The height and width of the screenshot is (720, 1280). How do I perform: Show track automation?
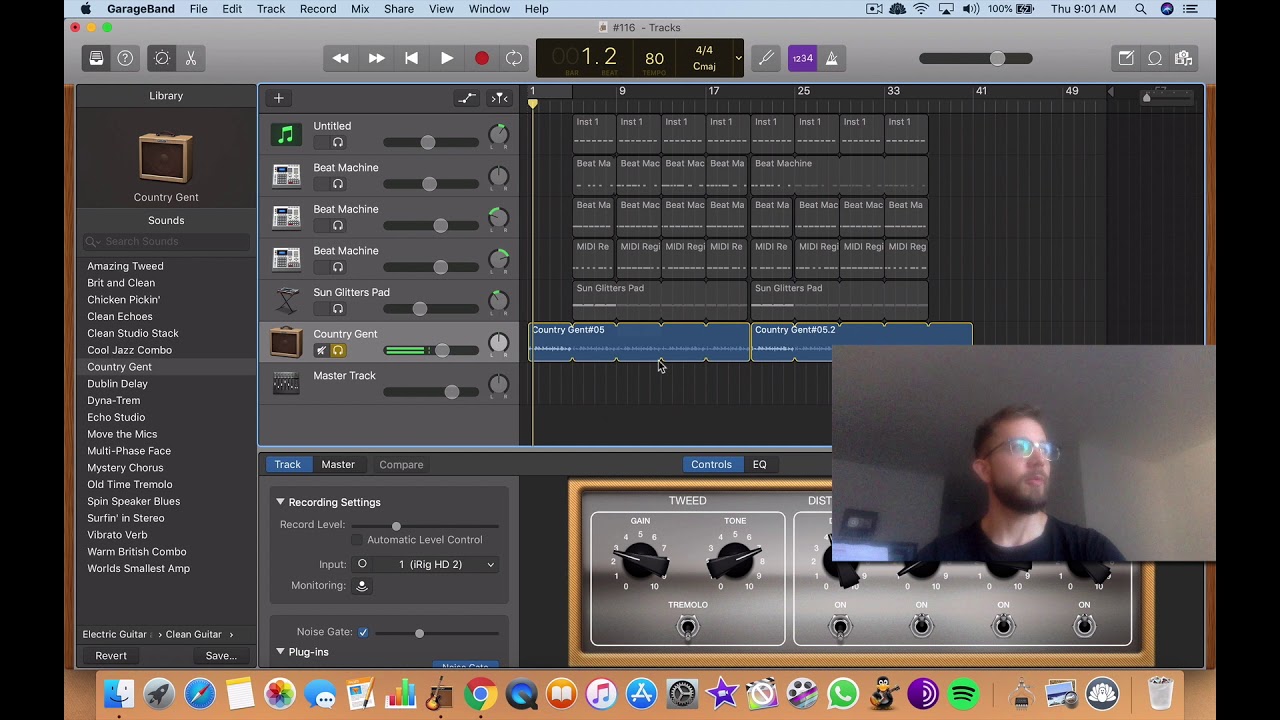point(466,98)
